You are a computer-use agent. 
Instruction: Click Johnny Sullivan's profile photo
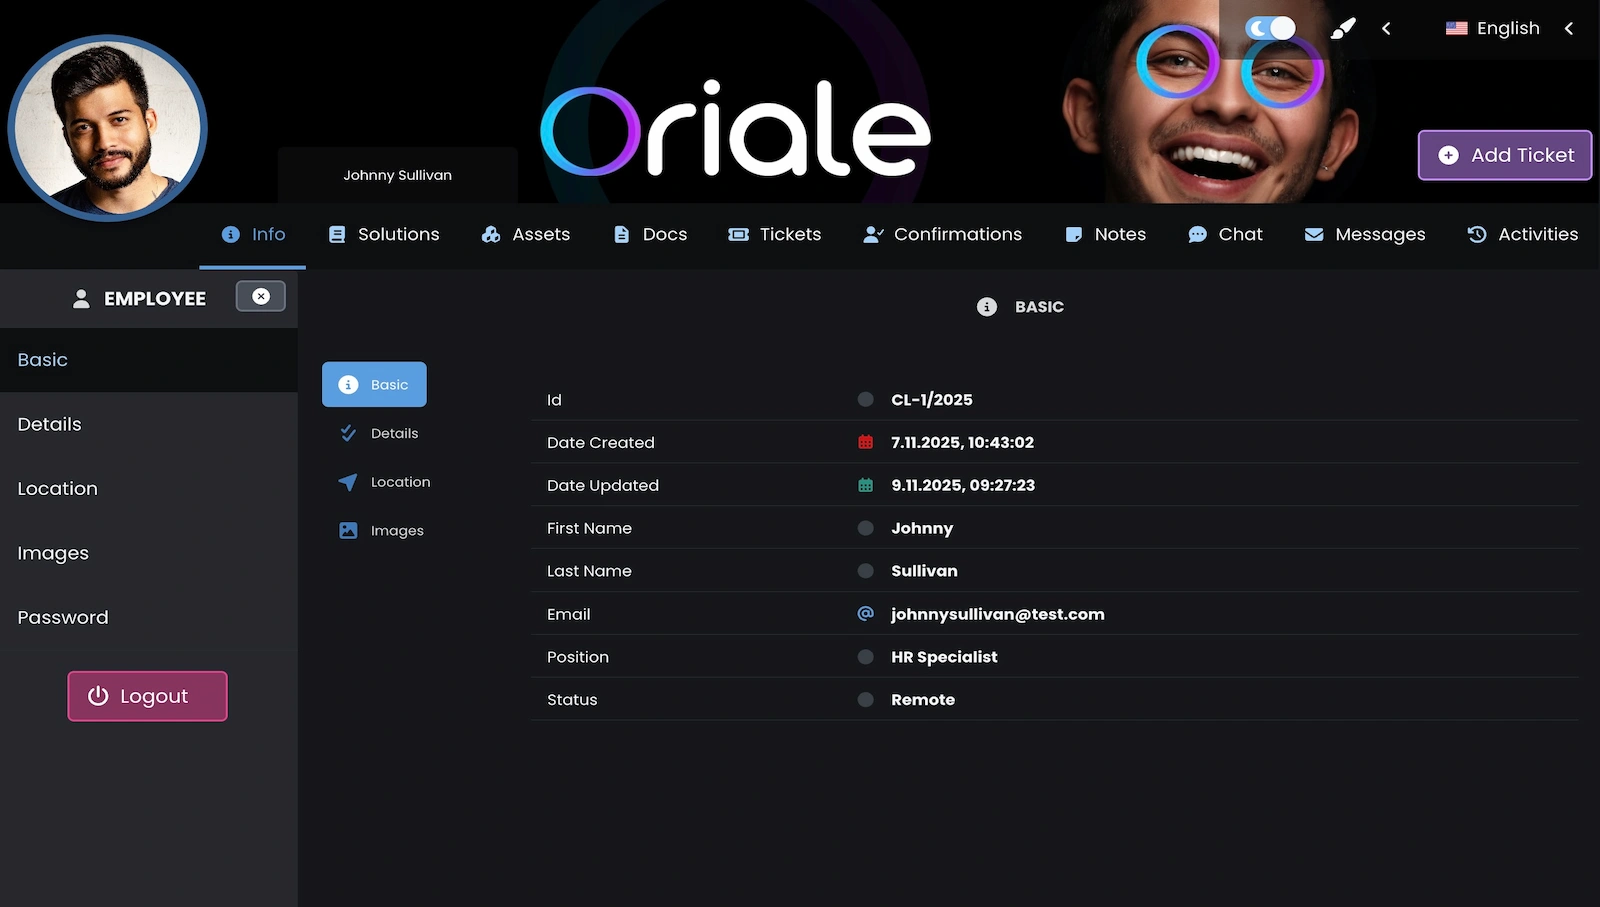coord(107,128)
